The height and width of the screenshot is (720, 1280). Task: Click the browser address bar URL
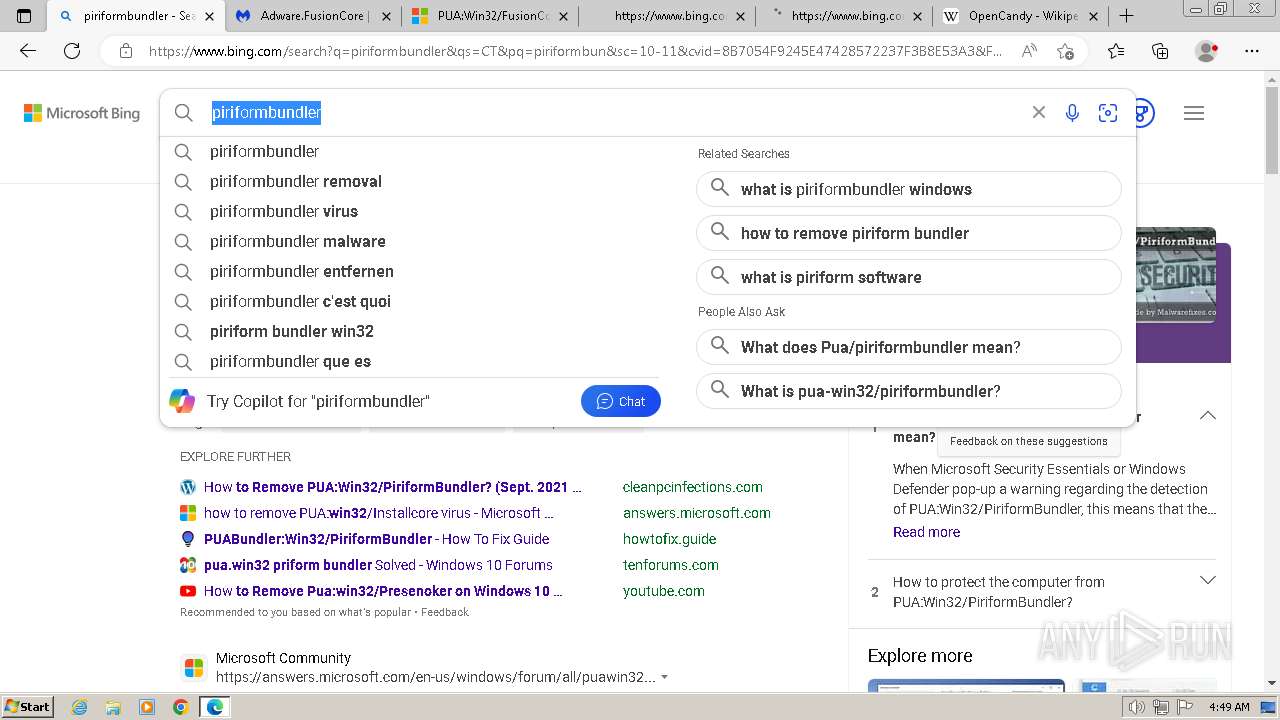pos(575,51)
